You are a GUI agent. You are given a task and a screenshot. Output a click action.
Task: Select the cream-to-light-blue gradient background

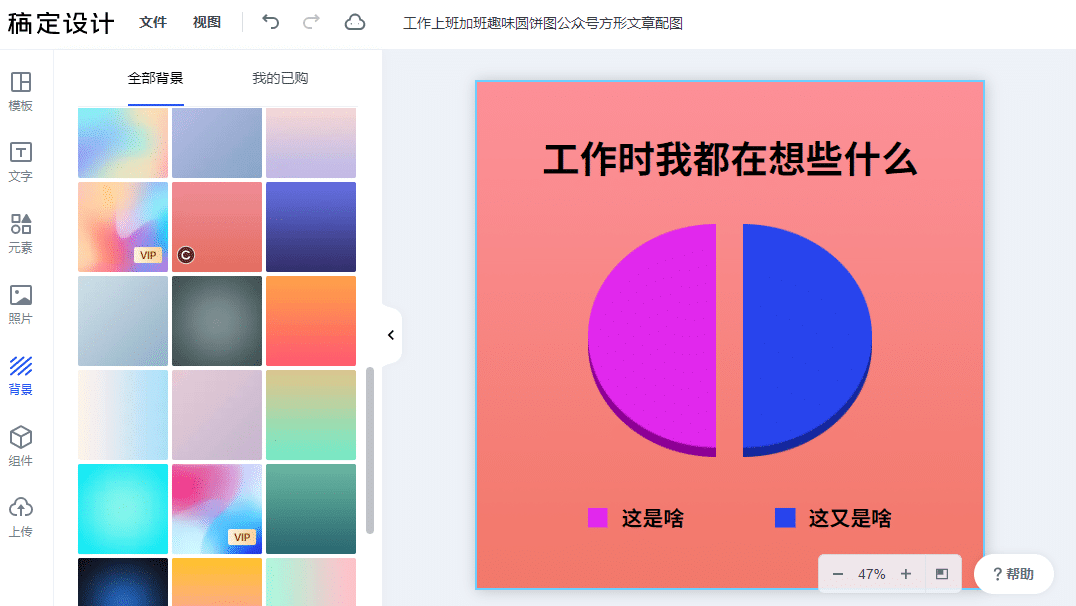[x=123, y=415]
